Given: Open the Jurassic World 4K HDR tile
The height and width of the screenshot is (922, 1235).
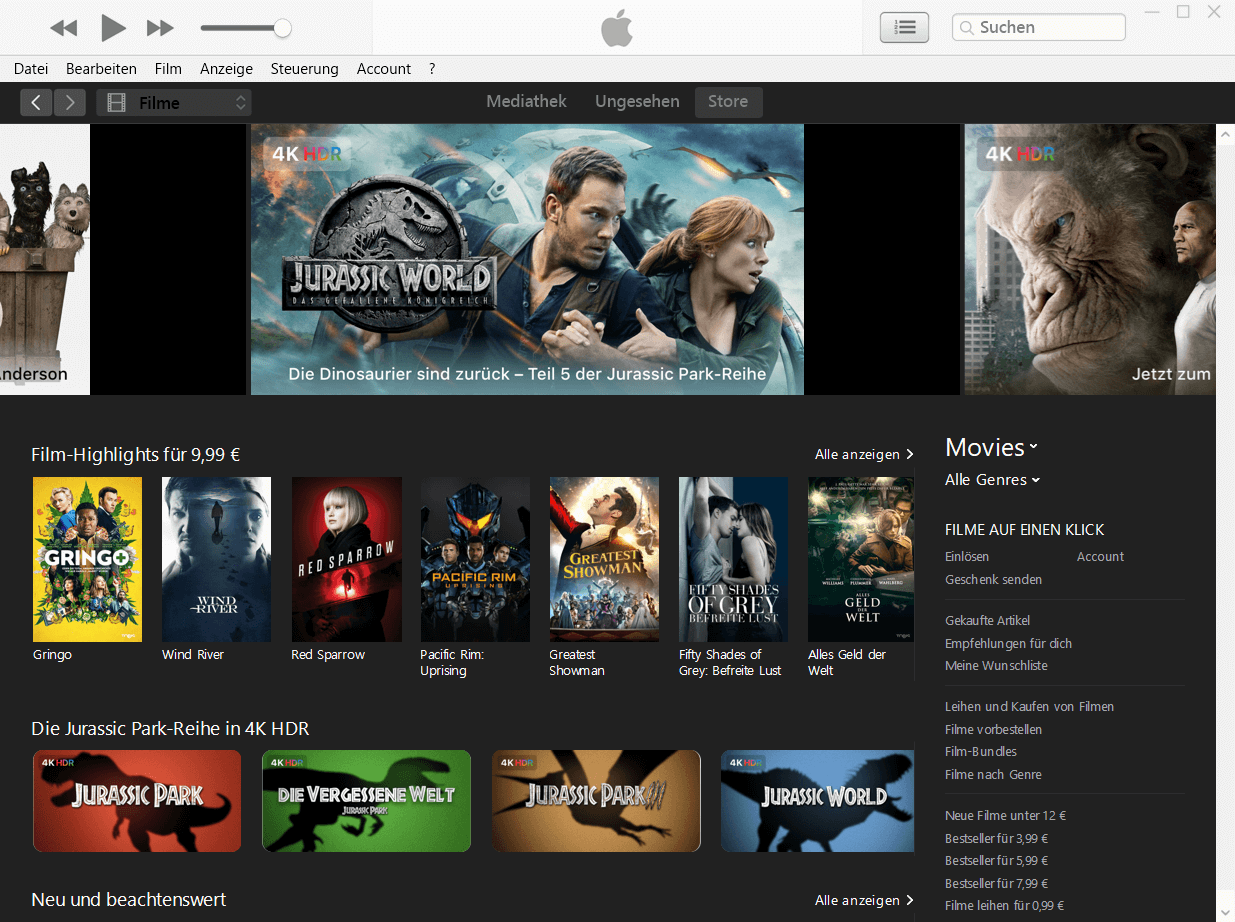Looking at the screenshot, I should click(x=817, y=801).
